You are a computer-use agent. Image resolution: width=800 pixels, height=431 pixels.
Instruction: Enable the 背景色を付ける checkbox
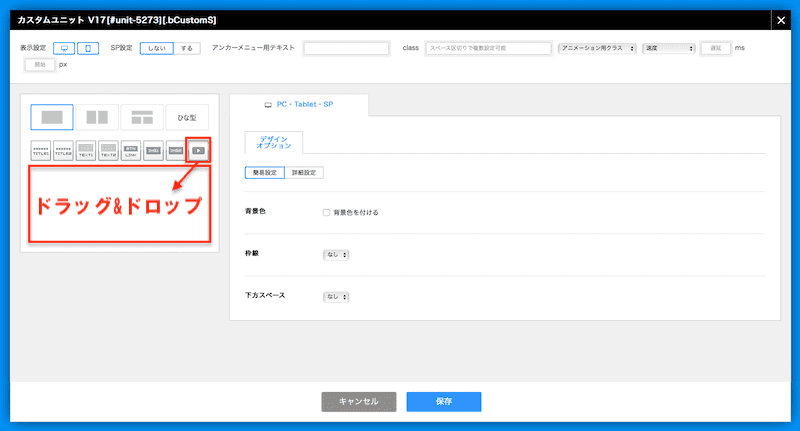coord(327,212)
